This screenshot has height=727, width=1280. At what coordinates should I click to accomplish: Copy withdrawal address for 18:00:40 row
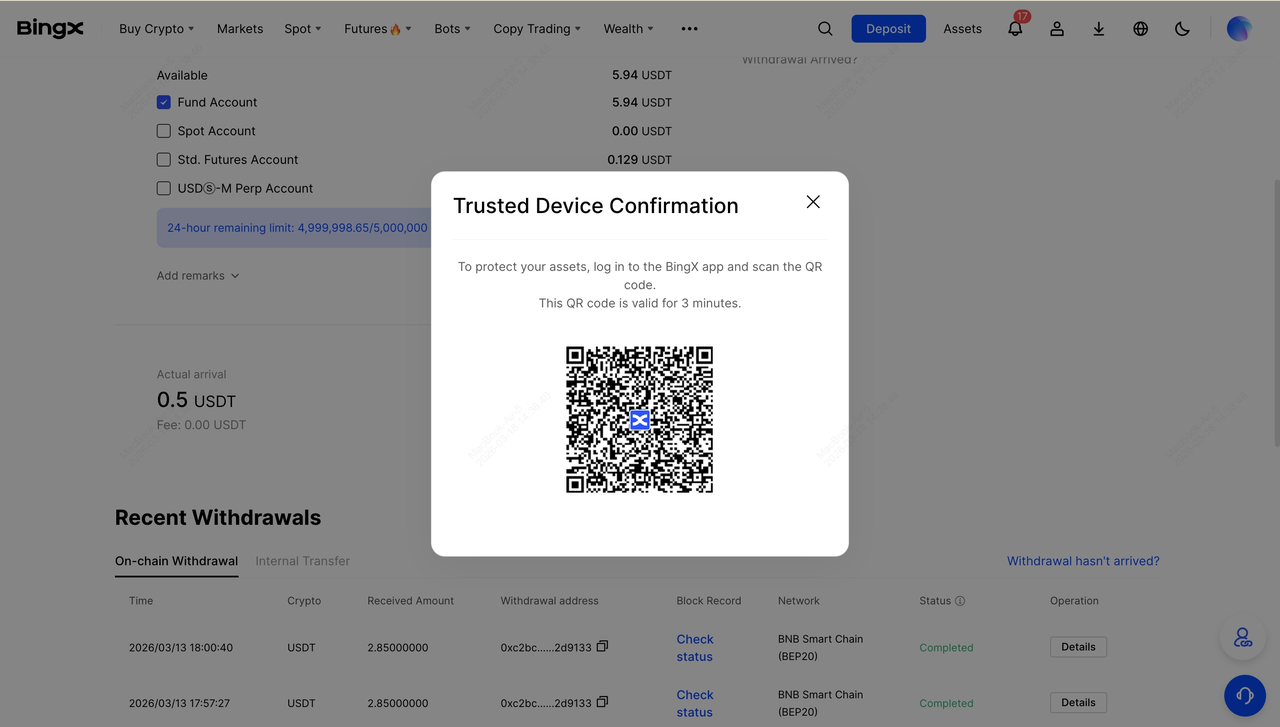click(x=602, y=646)
